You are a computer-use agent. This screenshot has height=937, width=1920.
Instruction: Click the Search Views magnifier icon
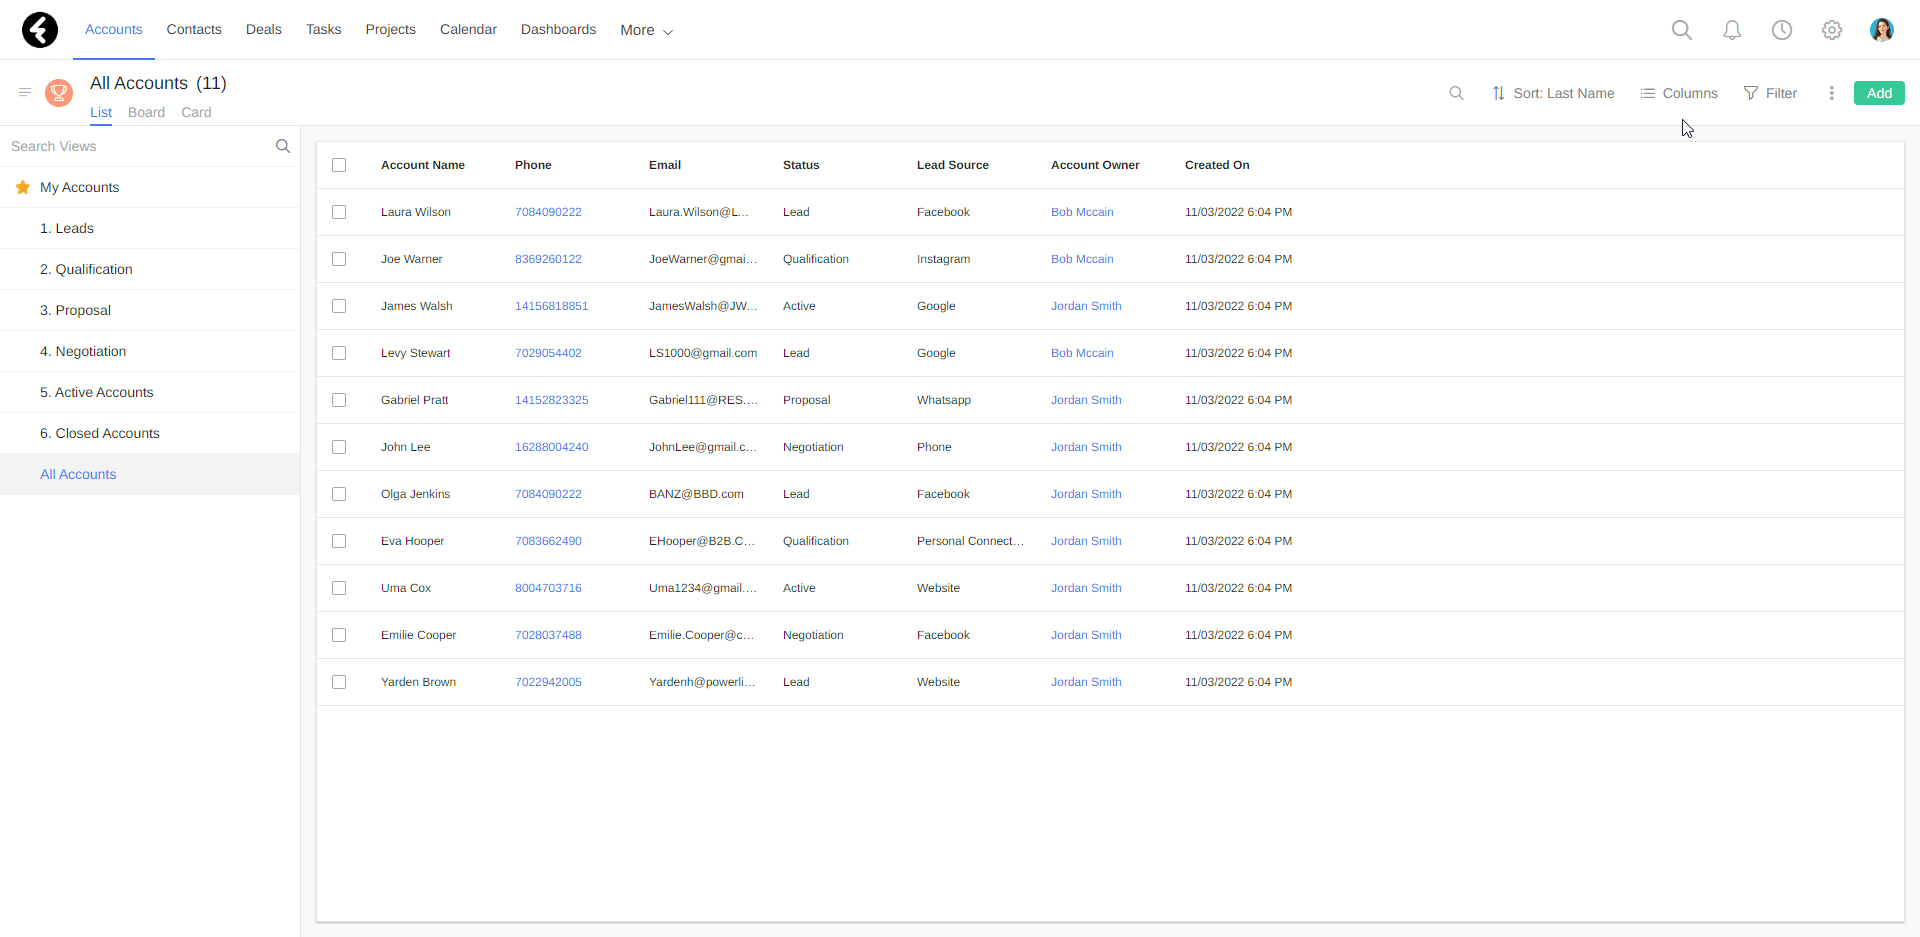(283, 146)
